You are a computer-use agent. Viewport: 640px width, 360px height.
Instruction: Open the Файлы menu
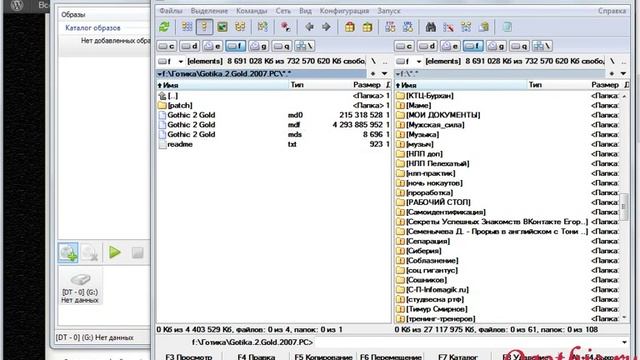(171, 11)
